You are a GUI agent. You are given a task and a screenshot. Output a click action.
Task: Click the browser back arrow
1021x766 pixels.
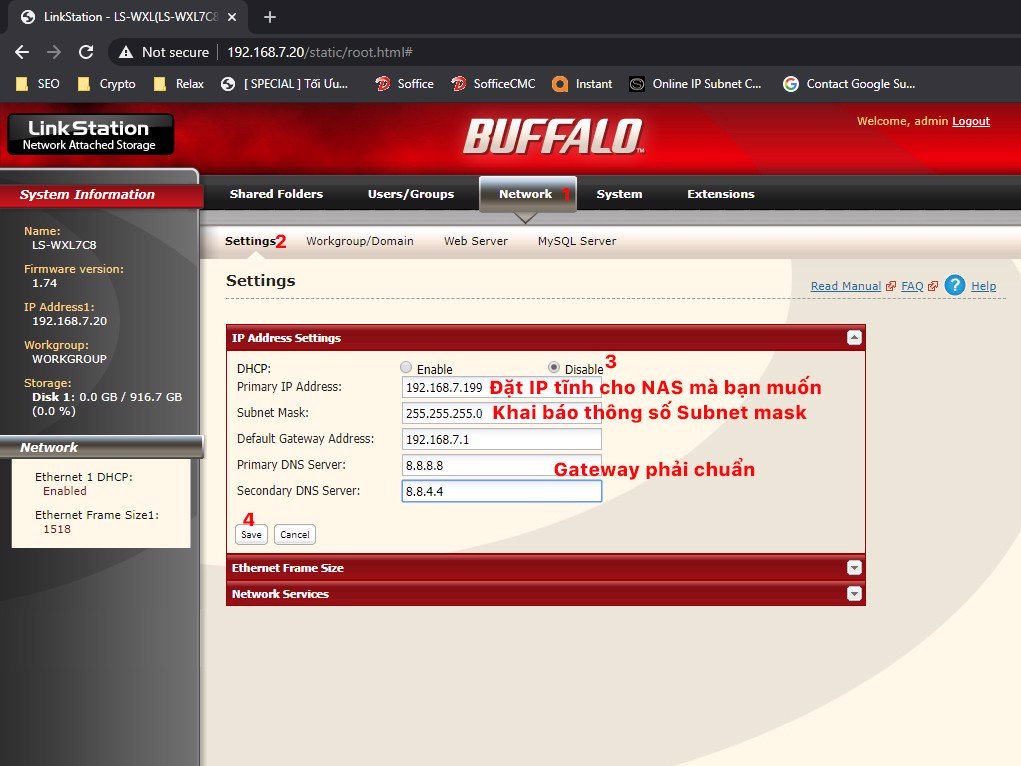click(22, 52)
